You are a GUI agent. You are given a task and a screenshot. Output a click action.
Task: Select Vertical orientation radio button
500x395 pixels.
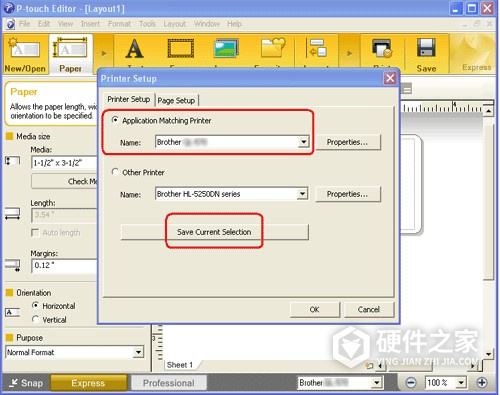35,319
